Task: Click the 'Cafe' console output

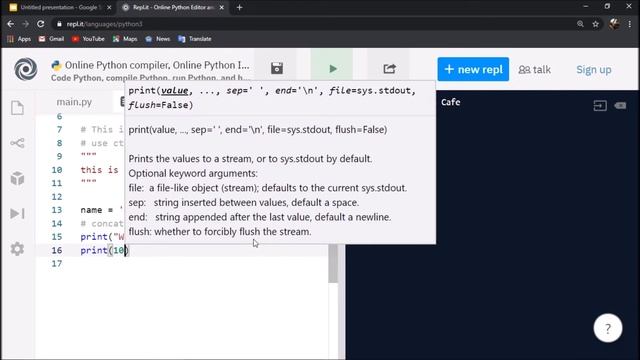Action: point(451,102)
